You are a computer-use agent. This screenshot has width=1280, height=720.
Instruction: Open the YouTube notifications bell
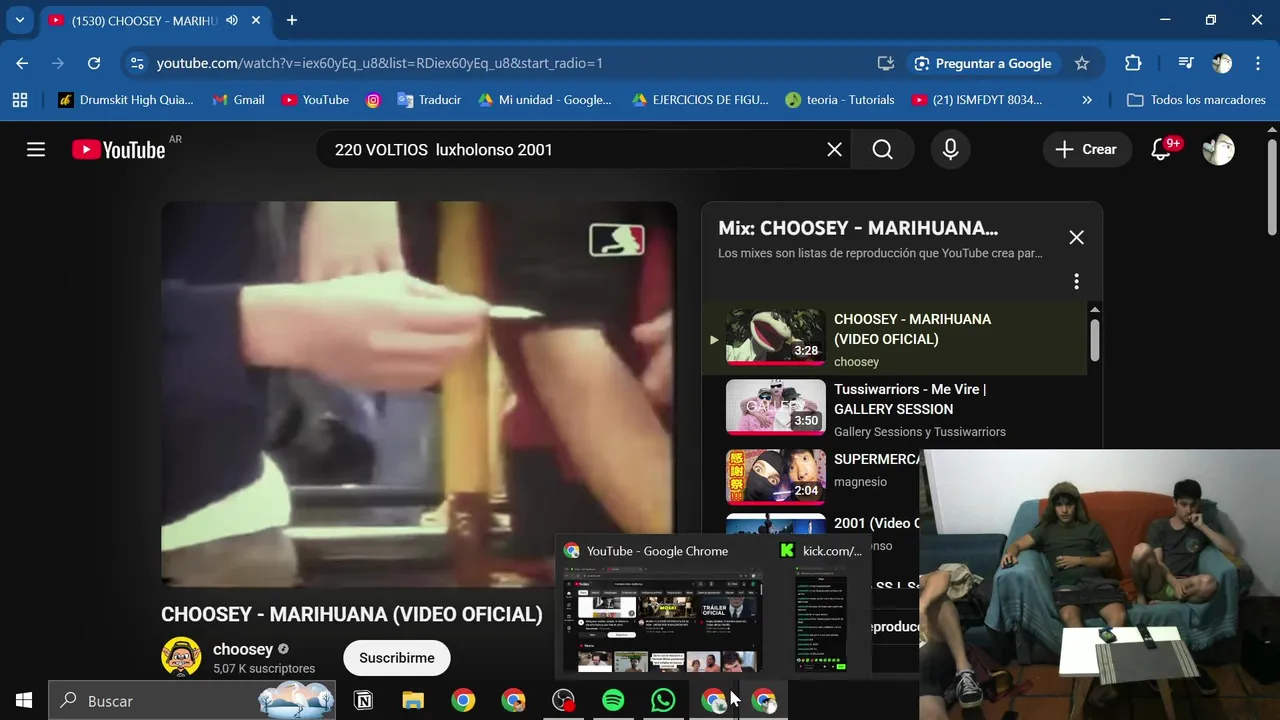(x=1161, y=150)
